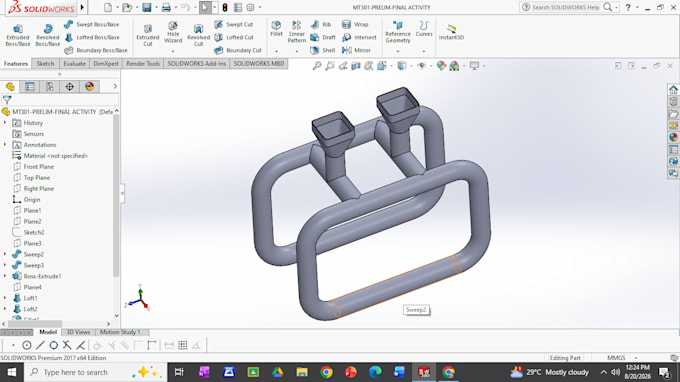Expand the SOLIDWORKS menu arrow

click(x=82, y=7)
